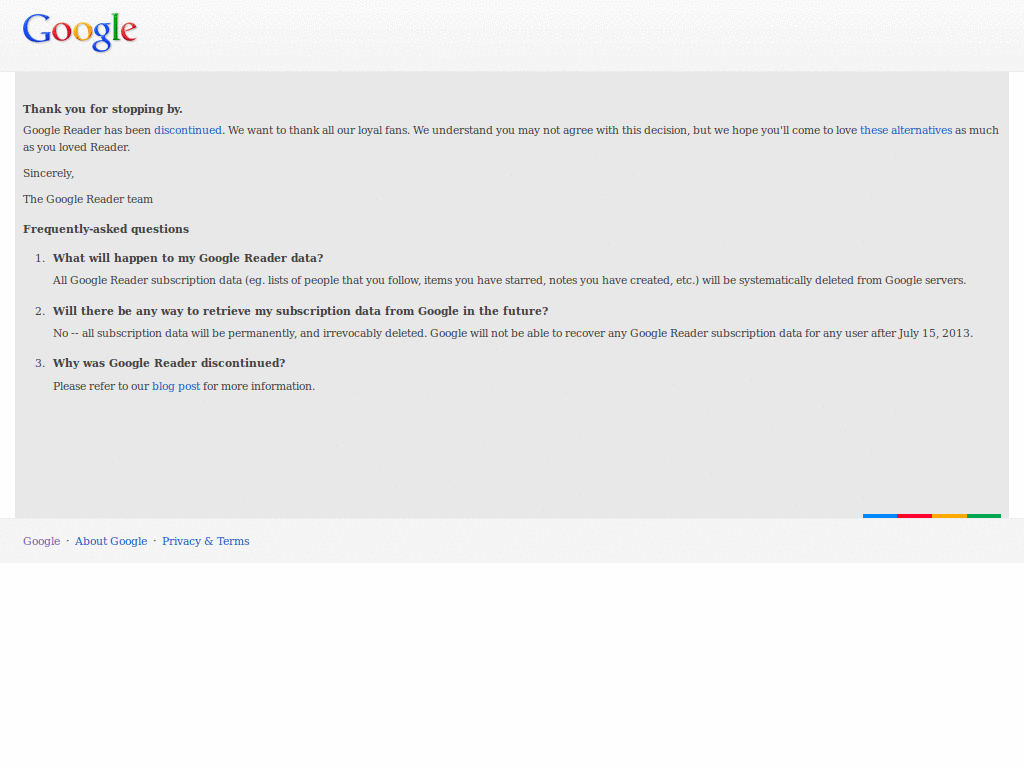Open the Google footer link

point(42,541)
